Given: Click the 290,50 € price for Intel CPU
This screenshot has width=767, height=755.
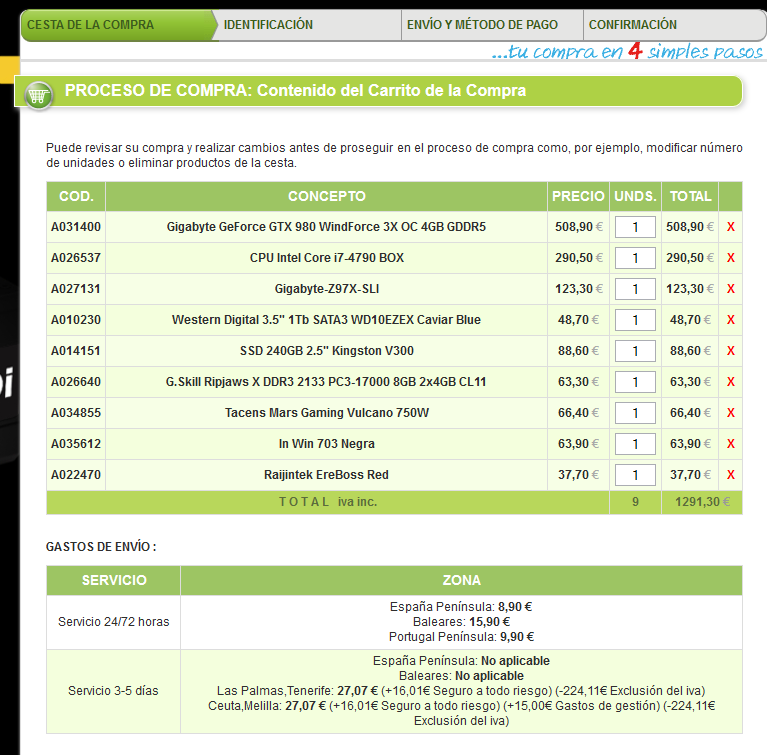Looking at the screenshot, I should click(x=579, y=258).
